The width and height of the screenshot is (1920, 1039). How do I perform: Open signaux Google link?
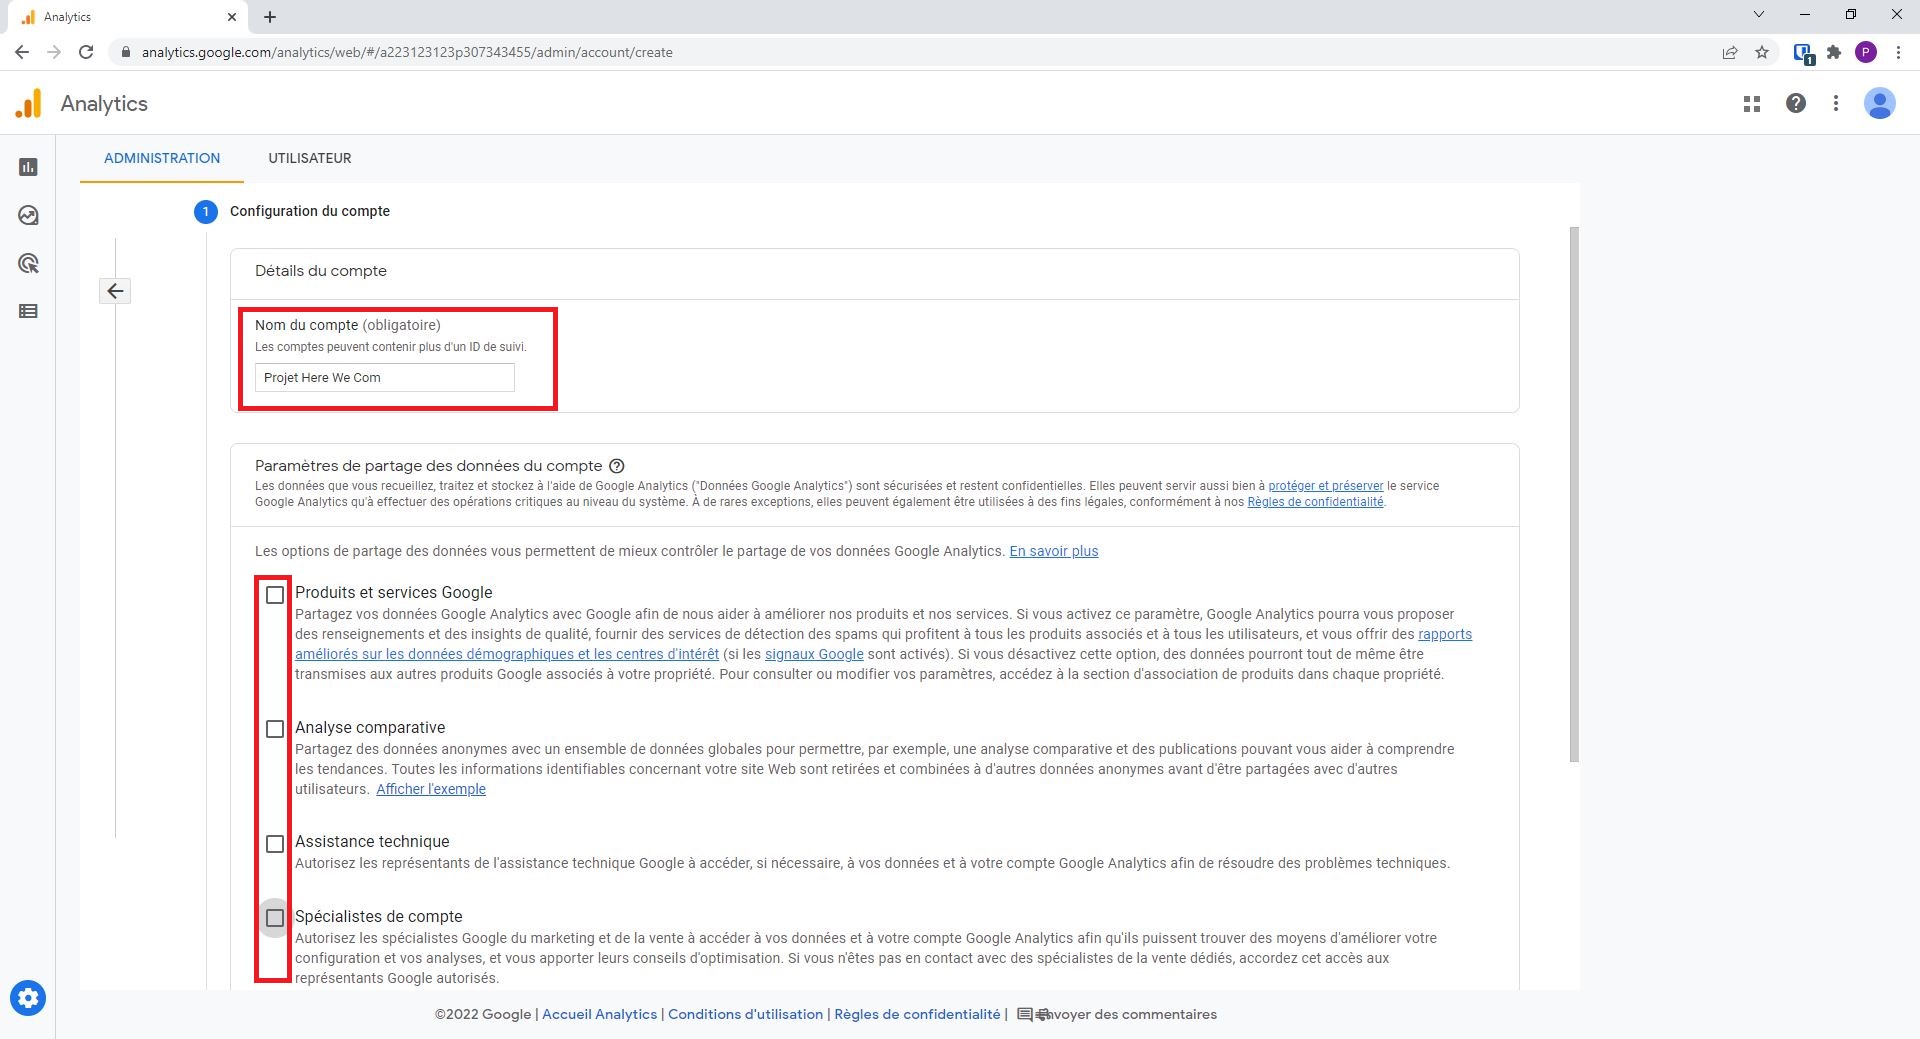814,654
